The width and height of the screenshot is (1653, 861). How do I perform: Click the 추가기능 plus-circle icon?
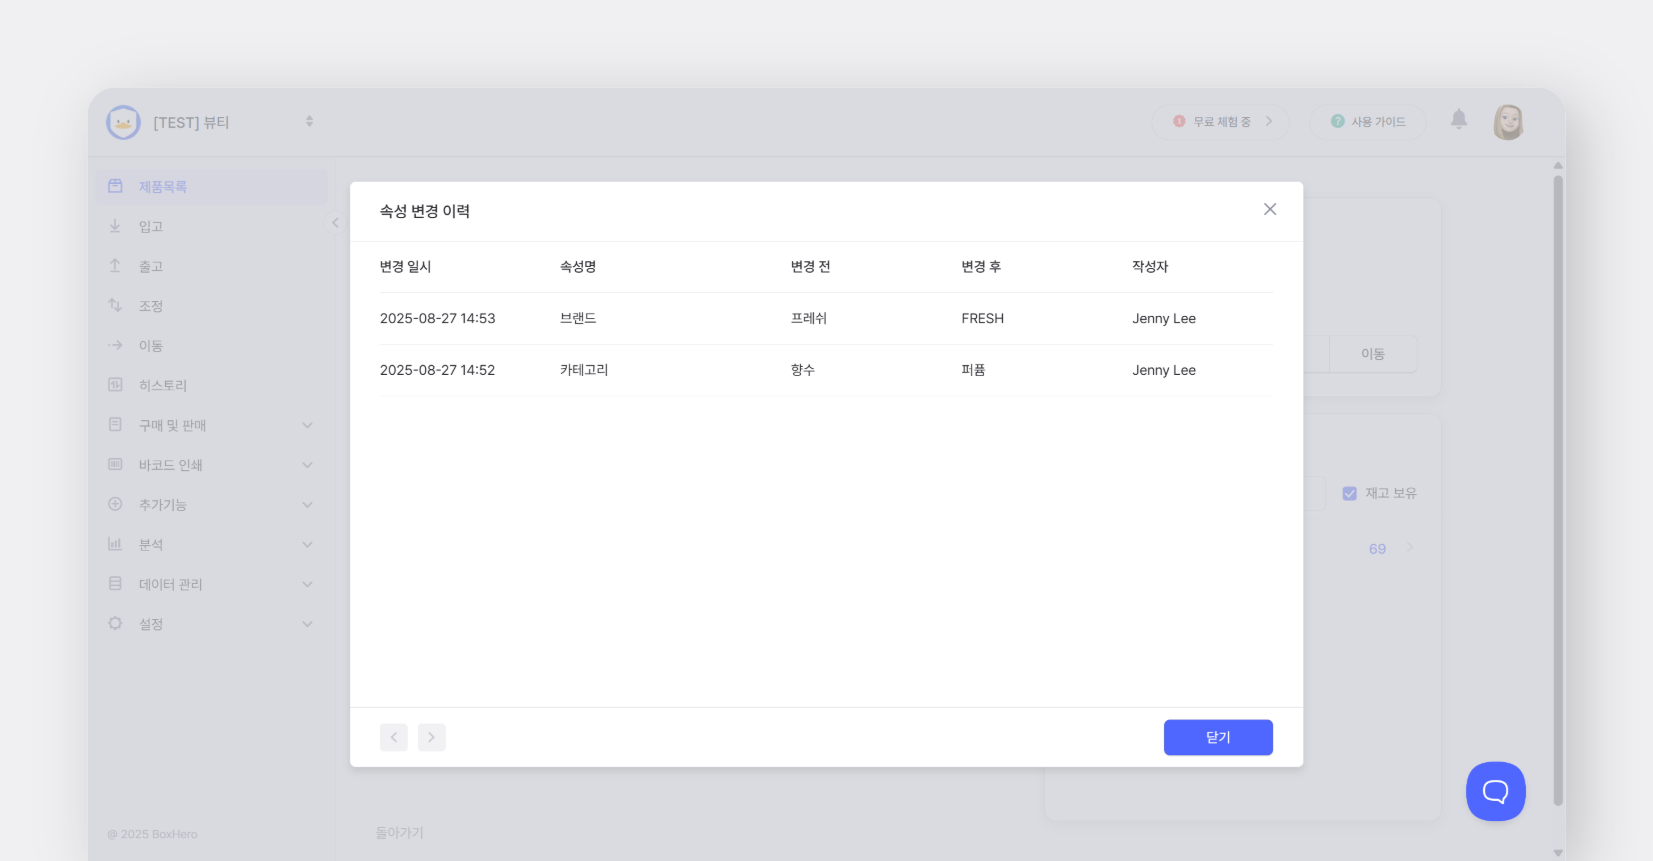(x=115, y=504)
